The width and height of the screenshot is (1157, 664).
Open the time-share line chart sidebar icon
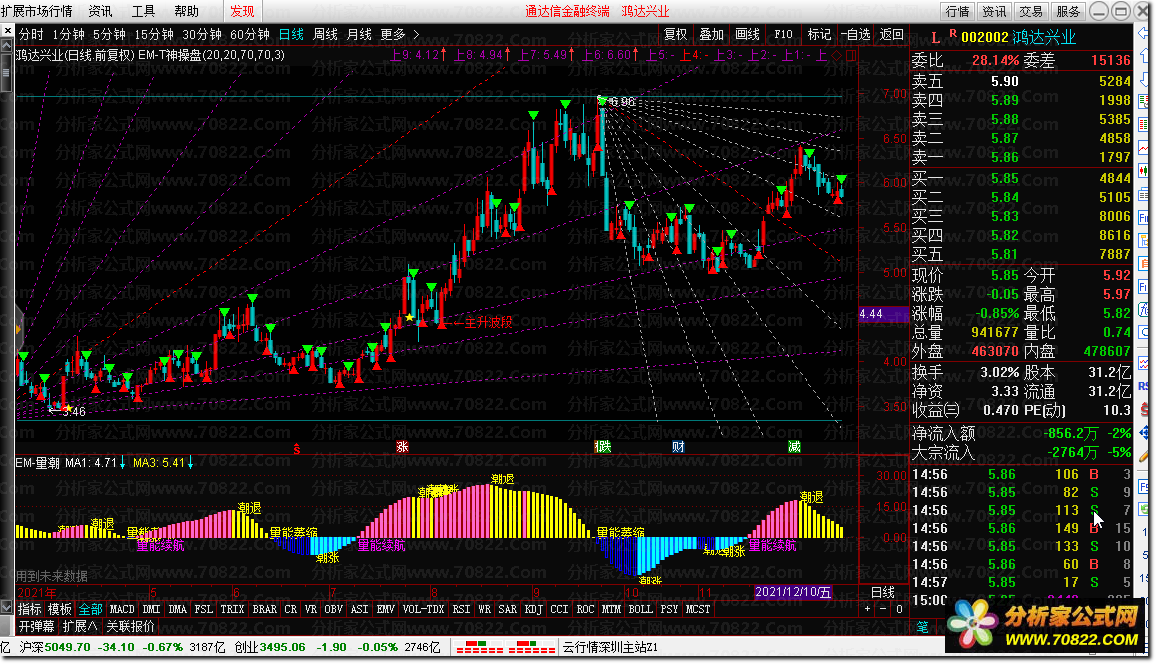[x=1144, y=148]
